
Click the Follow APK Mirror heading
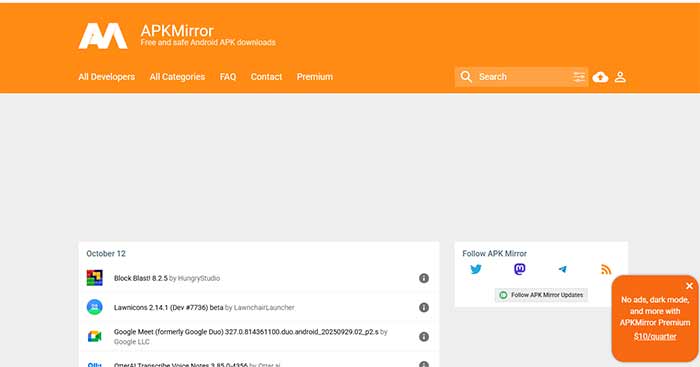tap(494, 254)
